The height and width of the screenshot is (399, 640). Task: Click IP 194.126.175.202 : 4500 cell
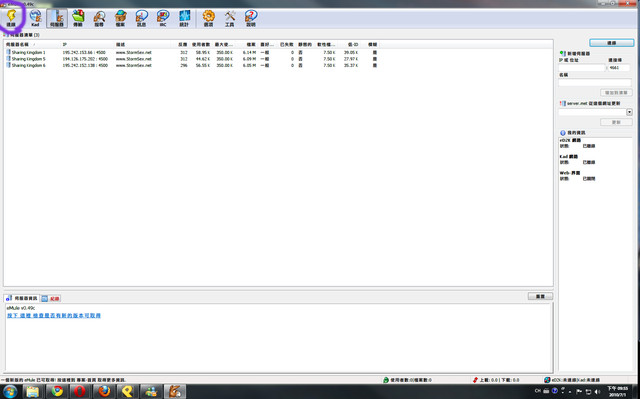pyautogui.click(x=85, y=59)
